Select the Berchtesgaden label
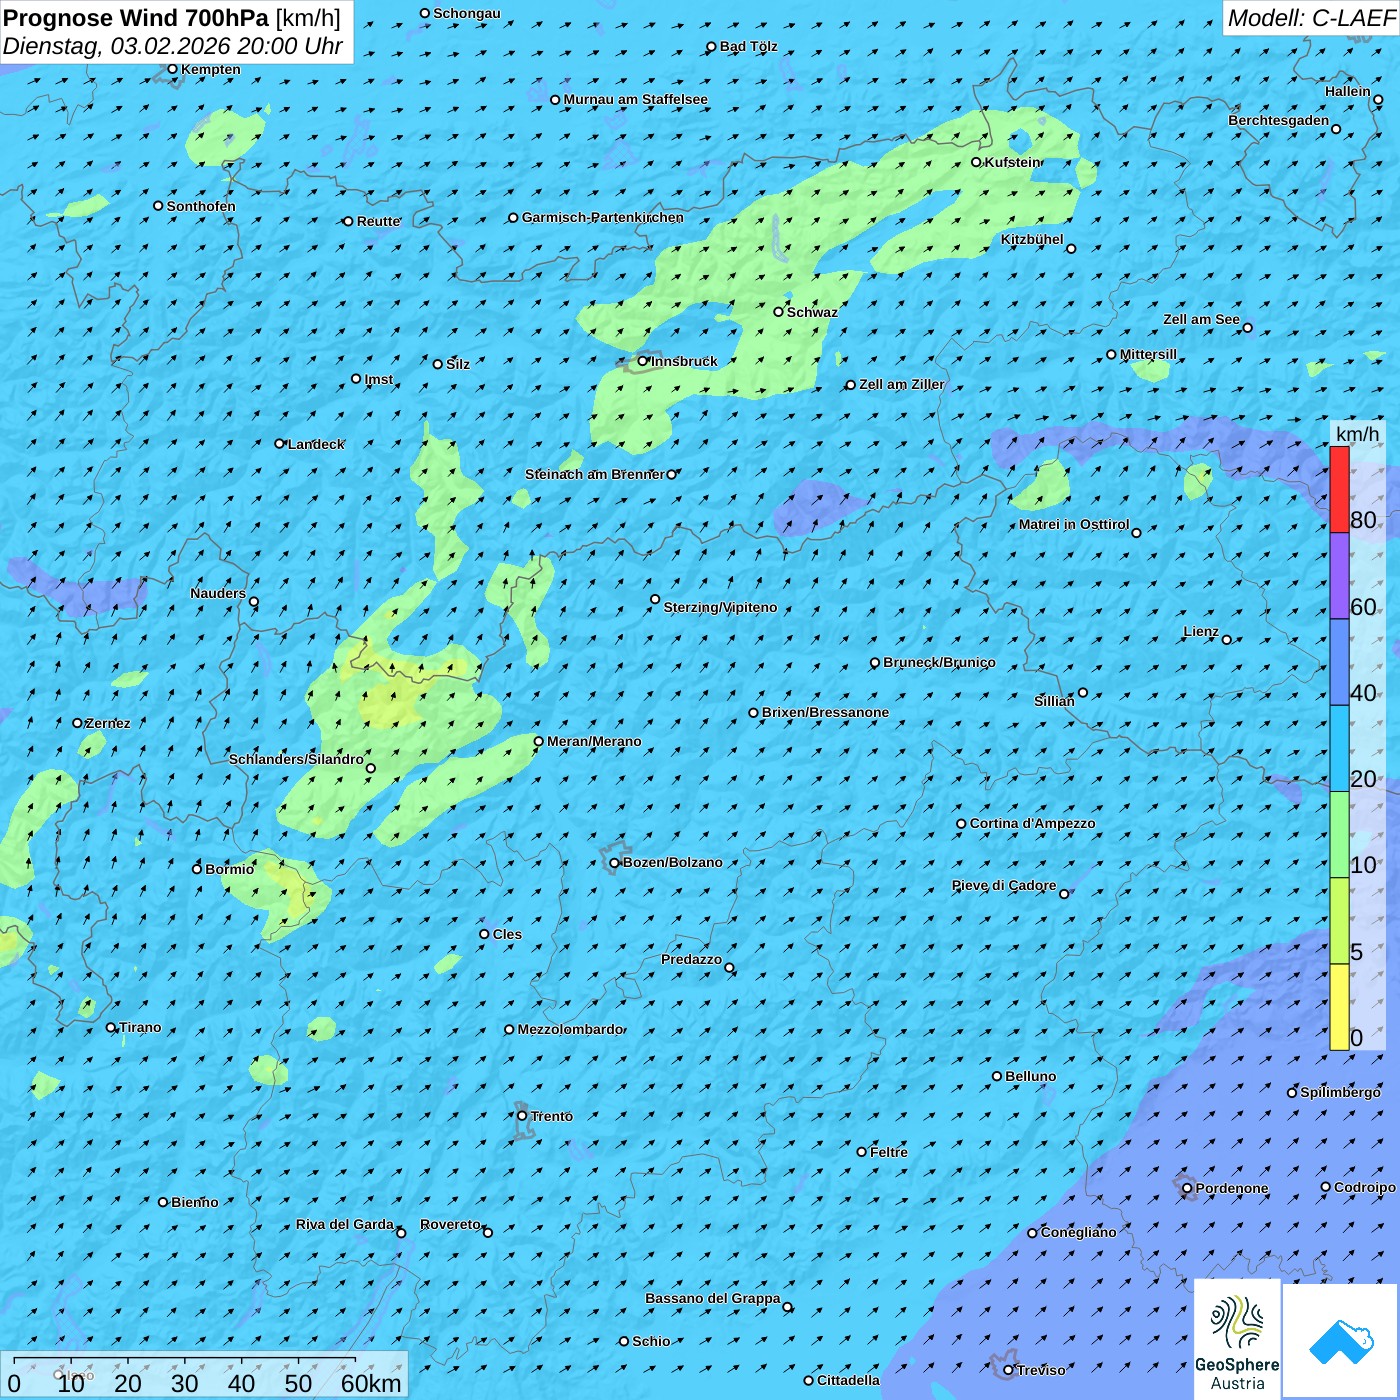 pyautogui.click(x=1279, y=120)
